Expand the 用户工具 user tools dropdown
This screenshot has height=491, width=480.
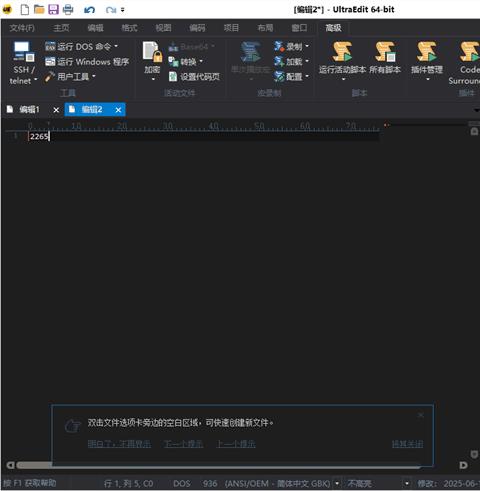click(x=94, y=76)
